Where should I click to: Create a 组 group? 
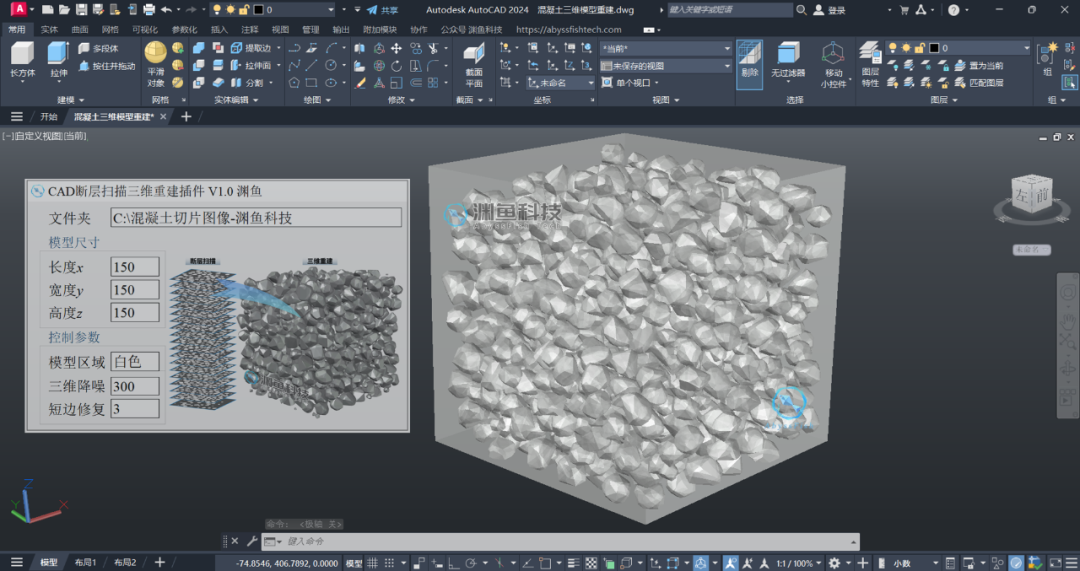pyautogui.click(x=1047, y=59)
